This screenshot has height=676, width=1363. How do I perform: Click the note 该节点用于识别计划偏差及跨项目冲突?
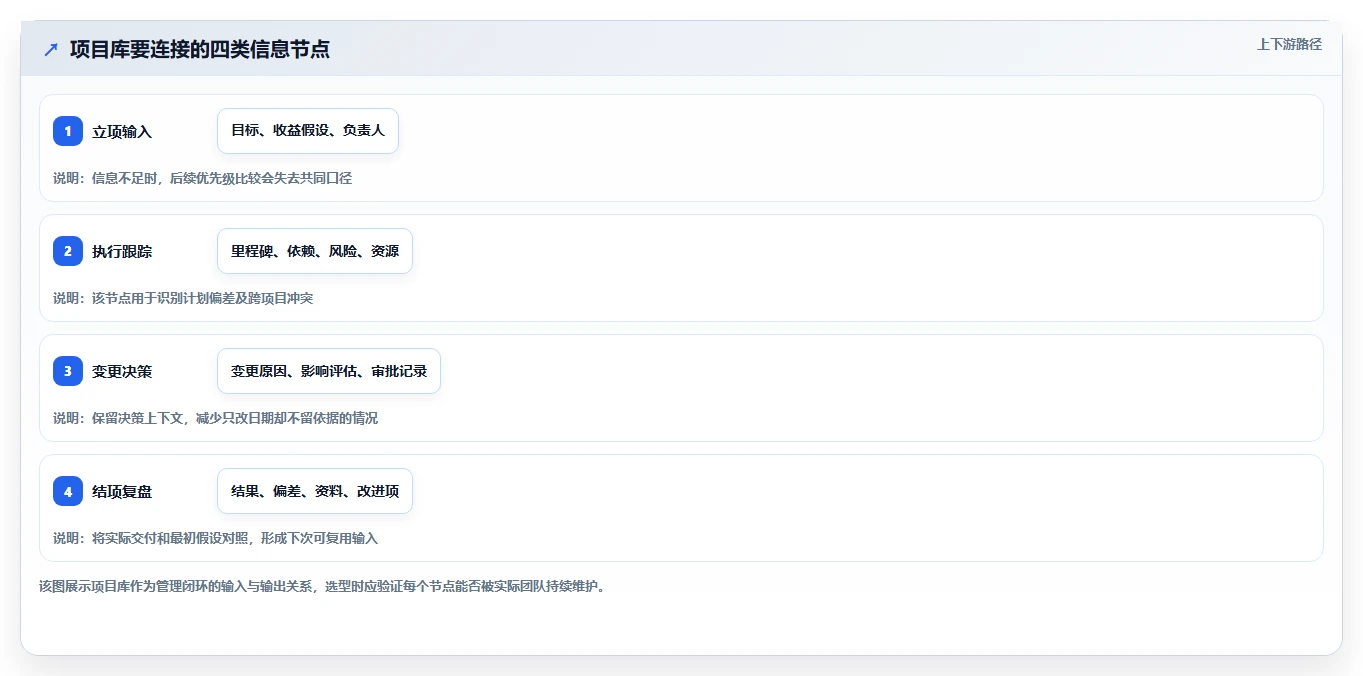point(203,298)
